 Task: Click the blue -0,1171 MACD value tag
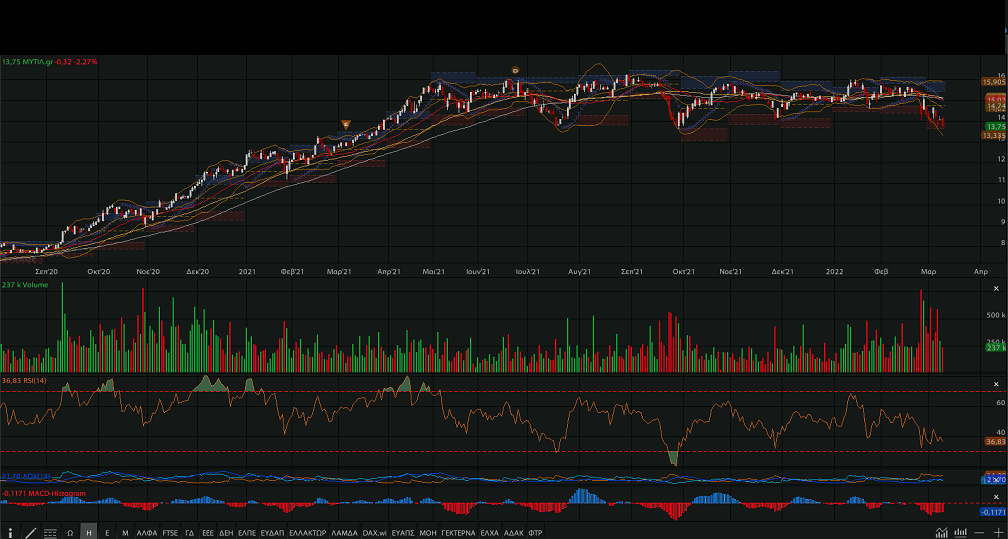[993, 511]
